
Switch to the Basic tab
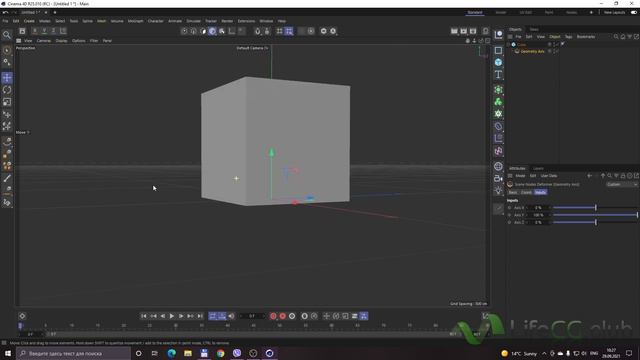[513, 192]
